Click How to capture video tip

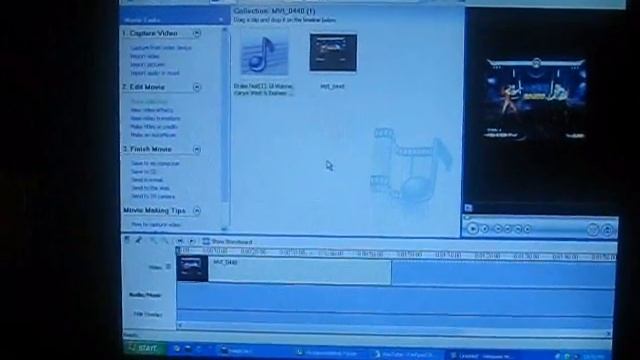coord(156,224)
